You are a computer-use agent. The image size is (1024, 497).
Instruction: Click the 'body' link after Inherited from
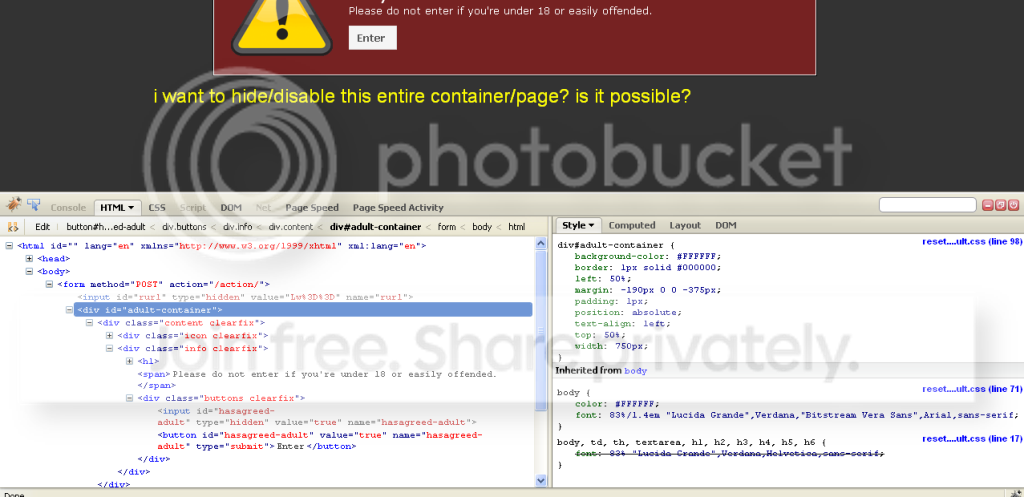[x=635, y=370]
